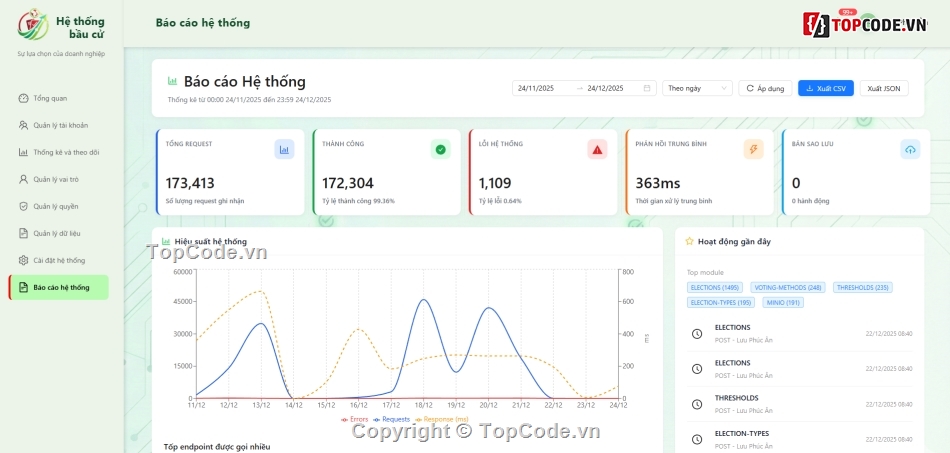Go to Quản lý tài khoản
Viewport: 950px width, 453px height.
[58, 125]
